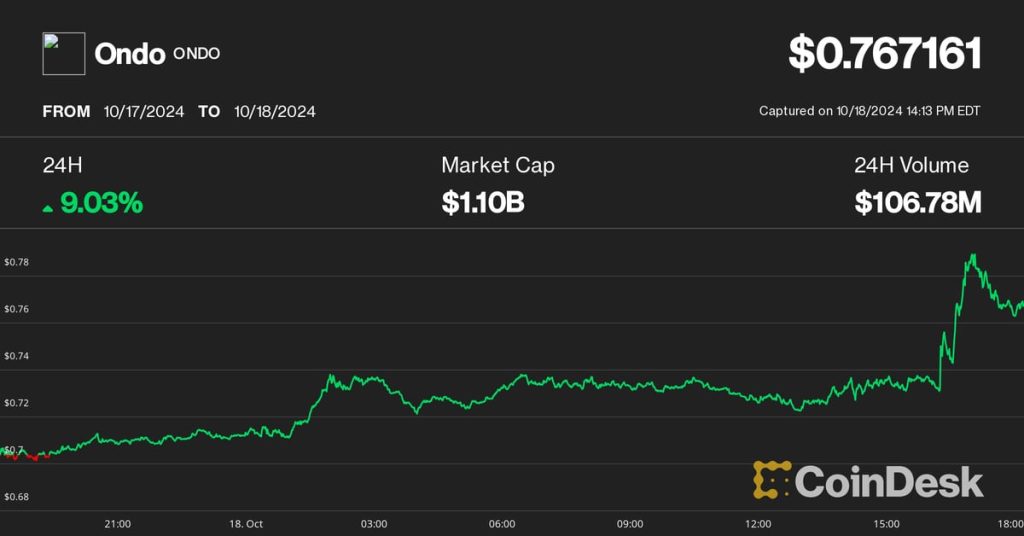Image resolution: width=1024 pixels, height=536 pixels.
Task: Click the Captured on timestamp text
Action: tap(869, 112)
